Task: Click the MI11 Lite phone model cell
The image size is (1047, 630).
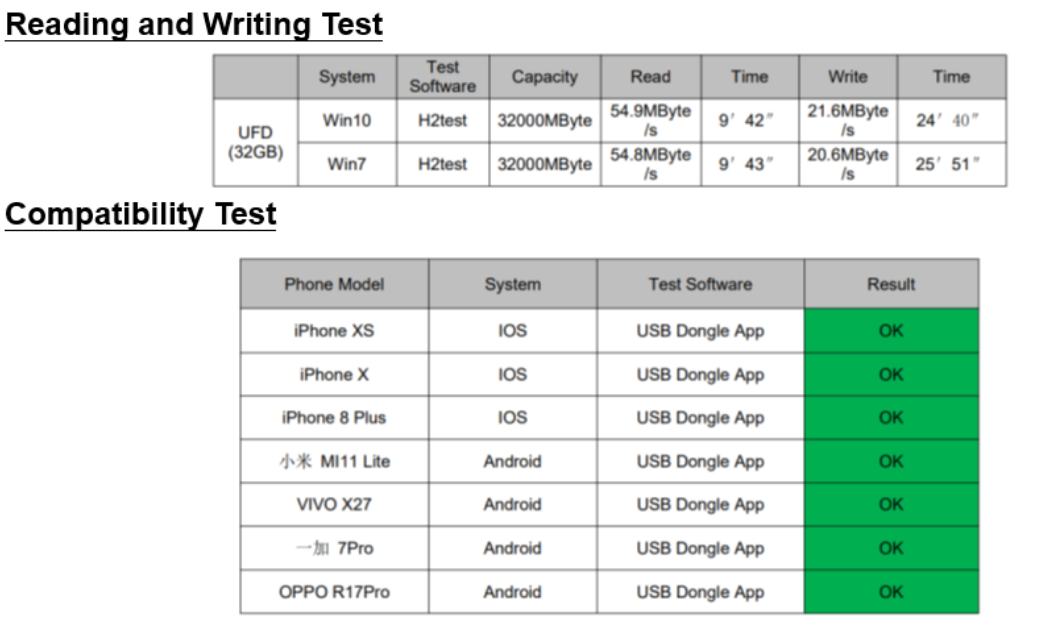Action: [334, 461]
